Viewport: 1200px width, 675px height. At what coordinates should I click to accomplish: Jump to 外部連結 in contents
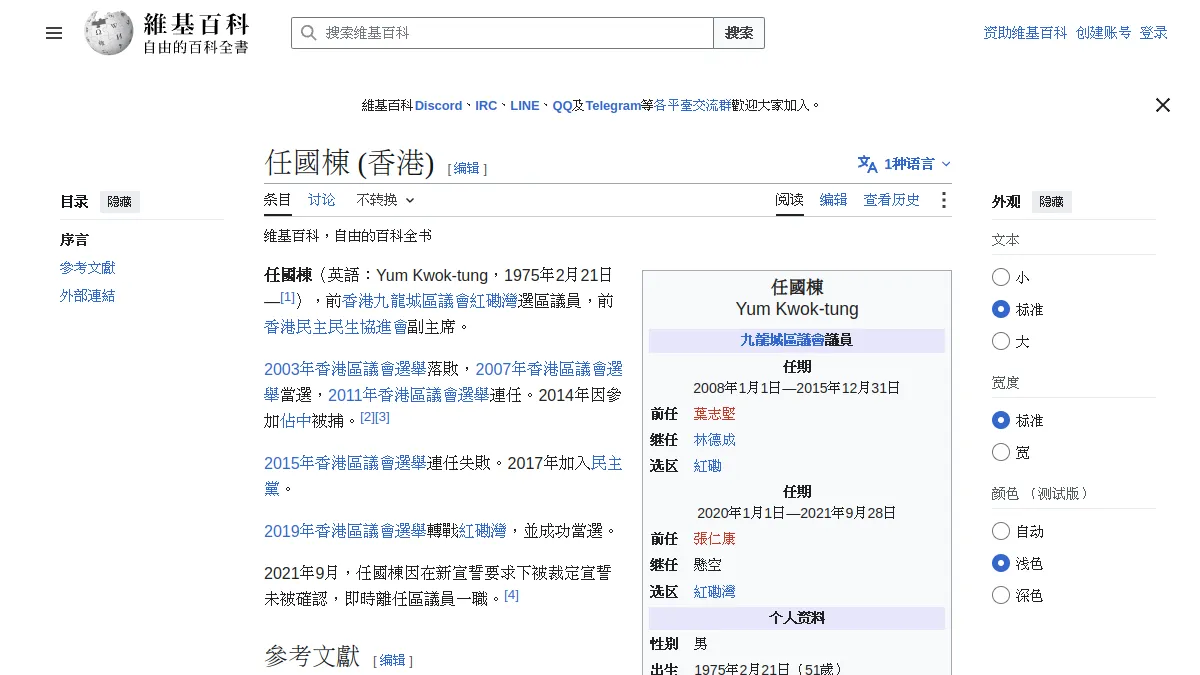point(88,296)
